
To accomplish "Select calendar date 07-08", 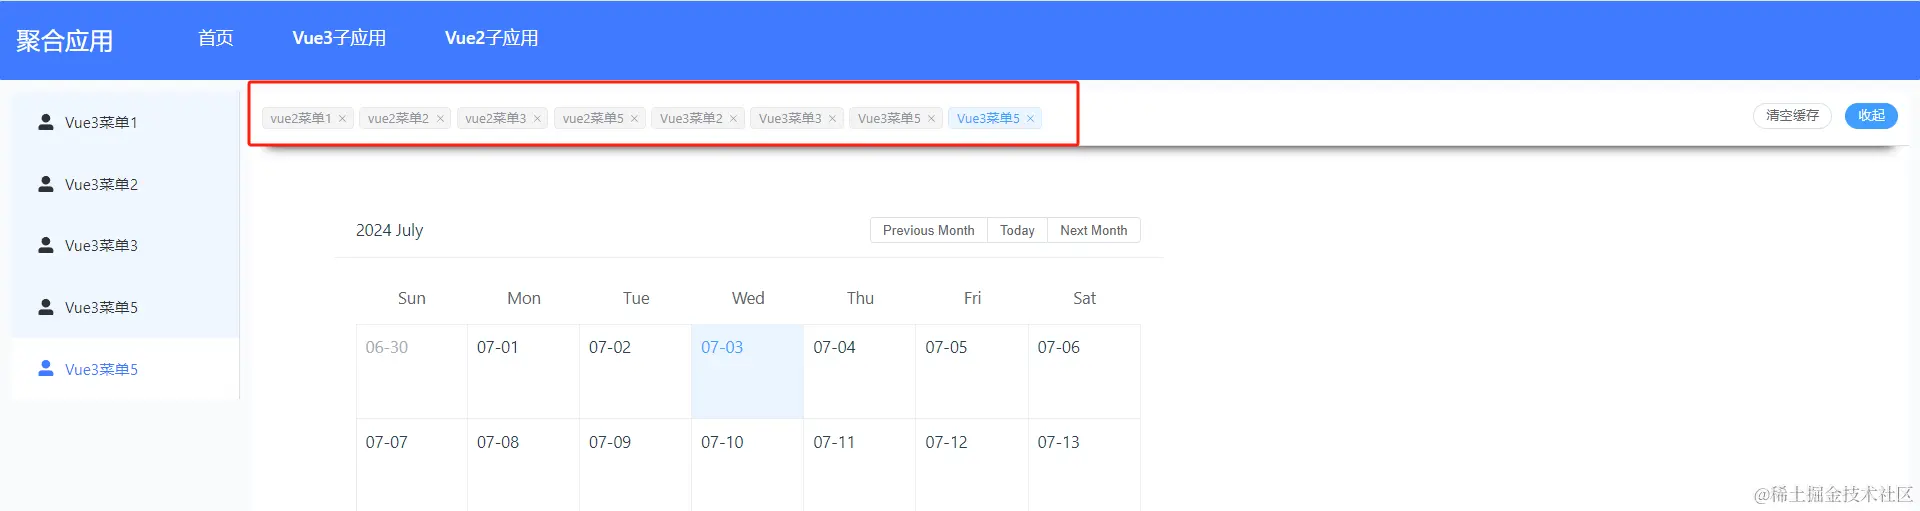I will (x=523, y=465).
